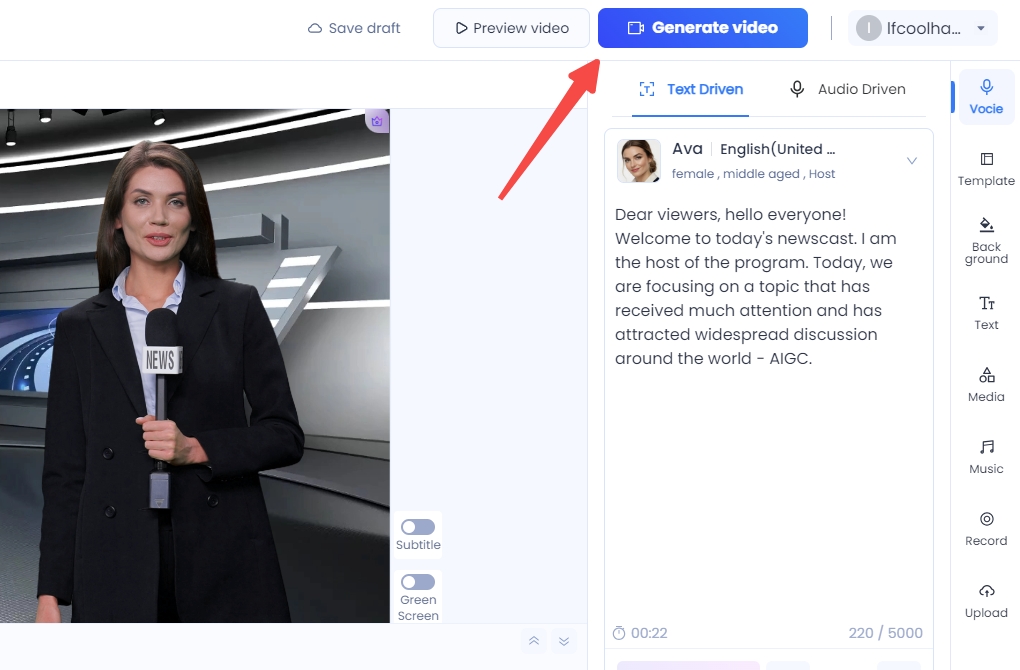Open the Media library icon
The image size is (1020, 670).
[x=986, y=384]
